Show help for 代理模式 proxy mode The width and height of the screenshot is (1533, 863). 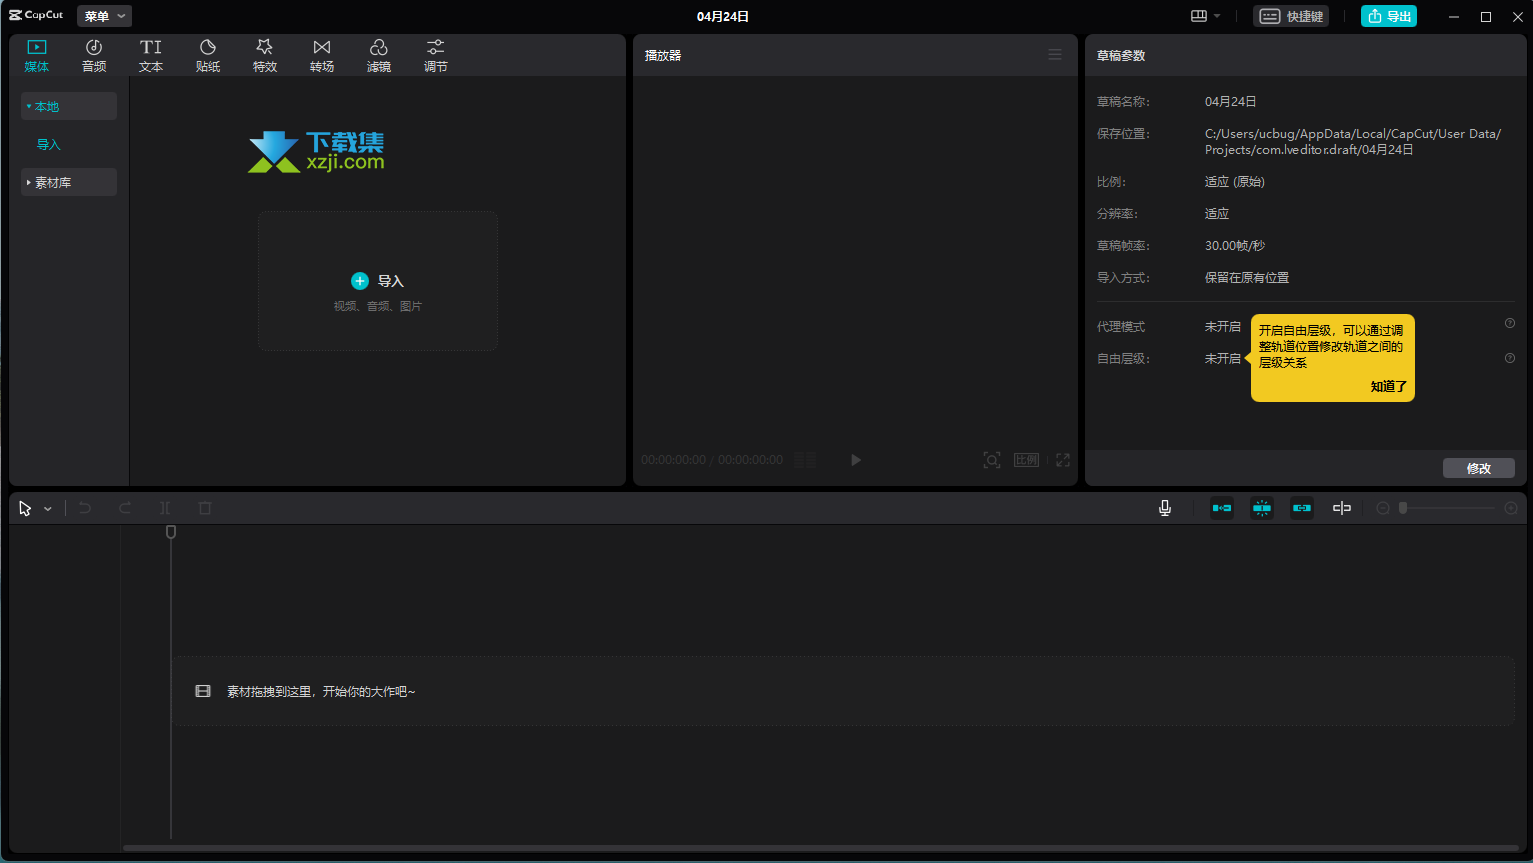[1510, 323]
